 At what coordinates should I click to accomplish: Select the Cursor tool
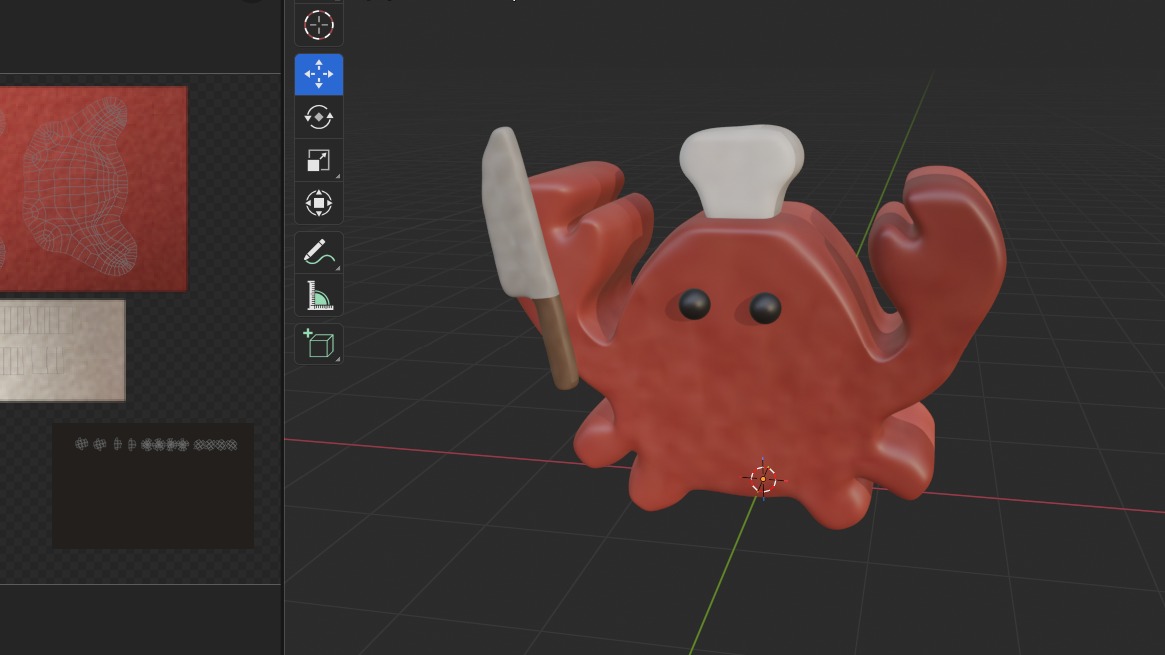(318, 25)
